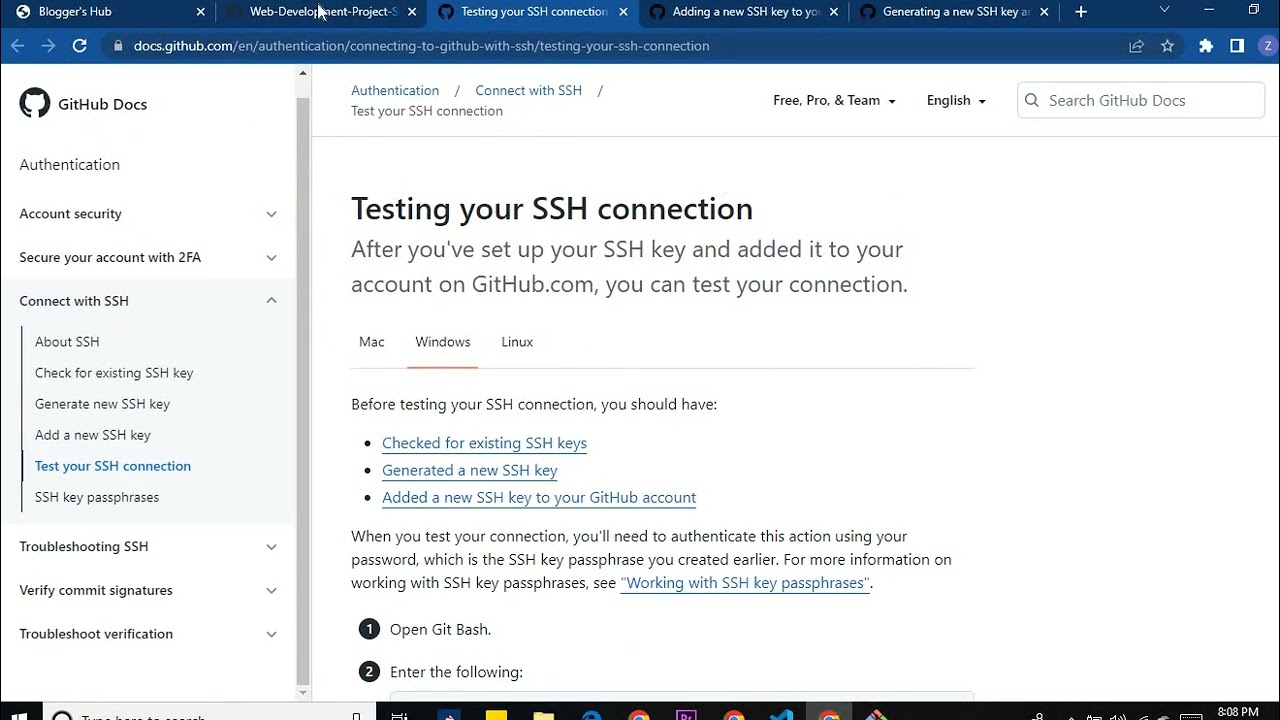Viewport: 1280px width, 720px height.
Task: Select the Linux platform tab
Action: (x=517, y=342)
